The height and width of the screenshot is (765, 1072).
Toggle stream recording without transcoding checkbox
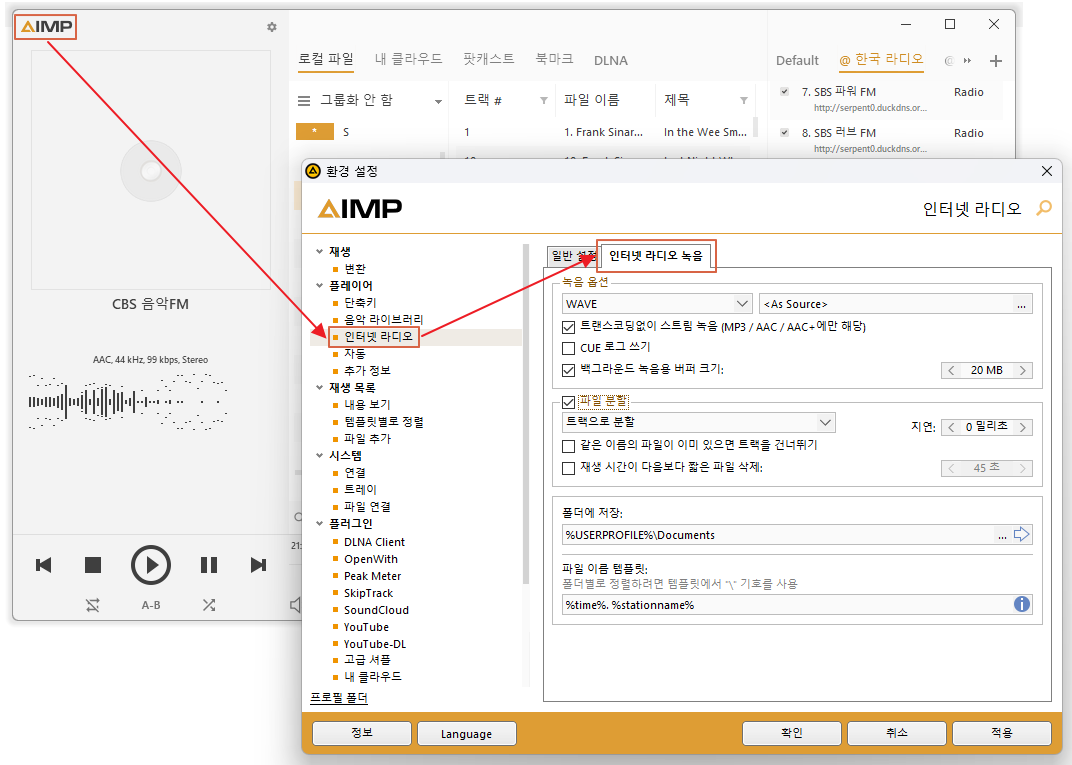tap(568, 327)
